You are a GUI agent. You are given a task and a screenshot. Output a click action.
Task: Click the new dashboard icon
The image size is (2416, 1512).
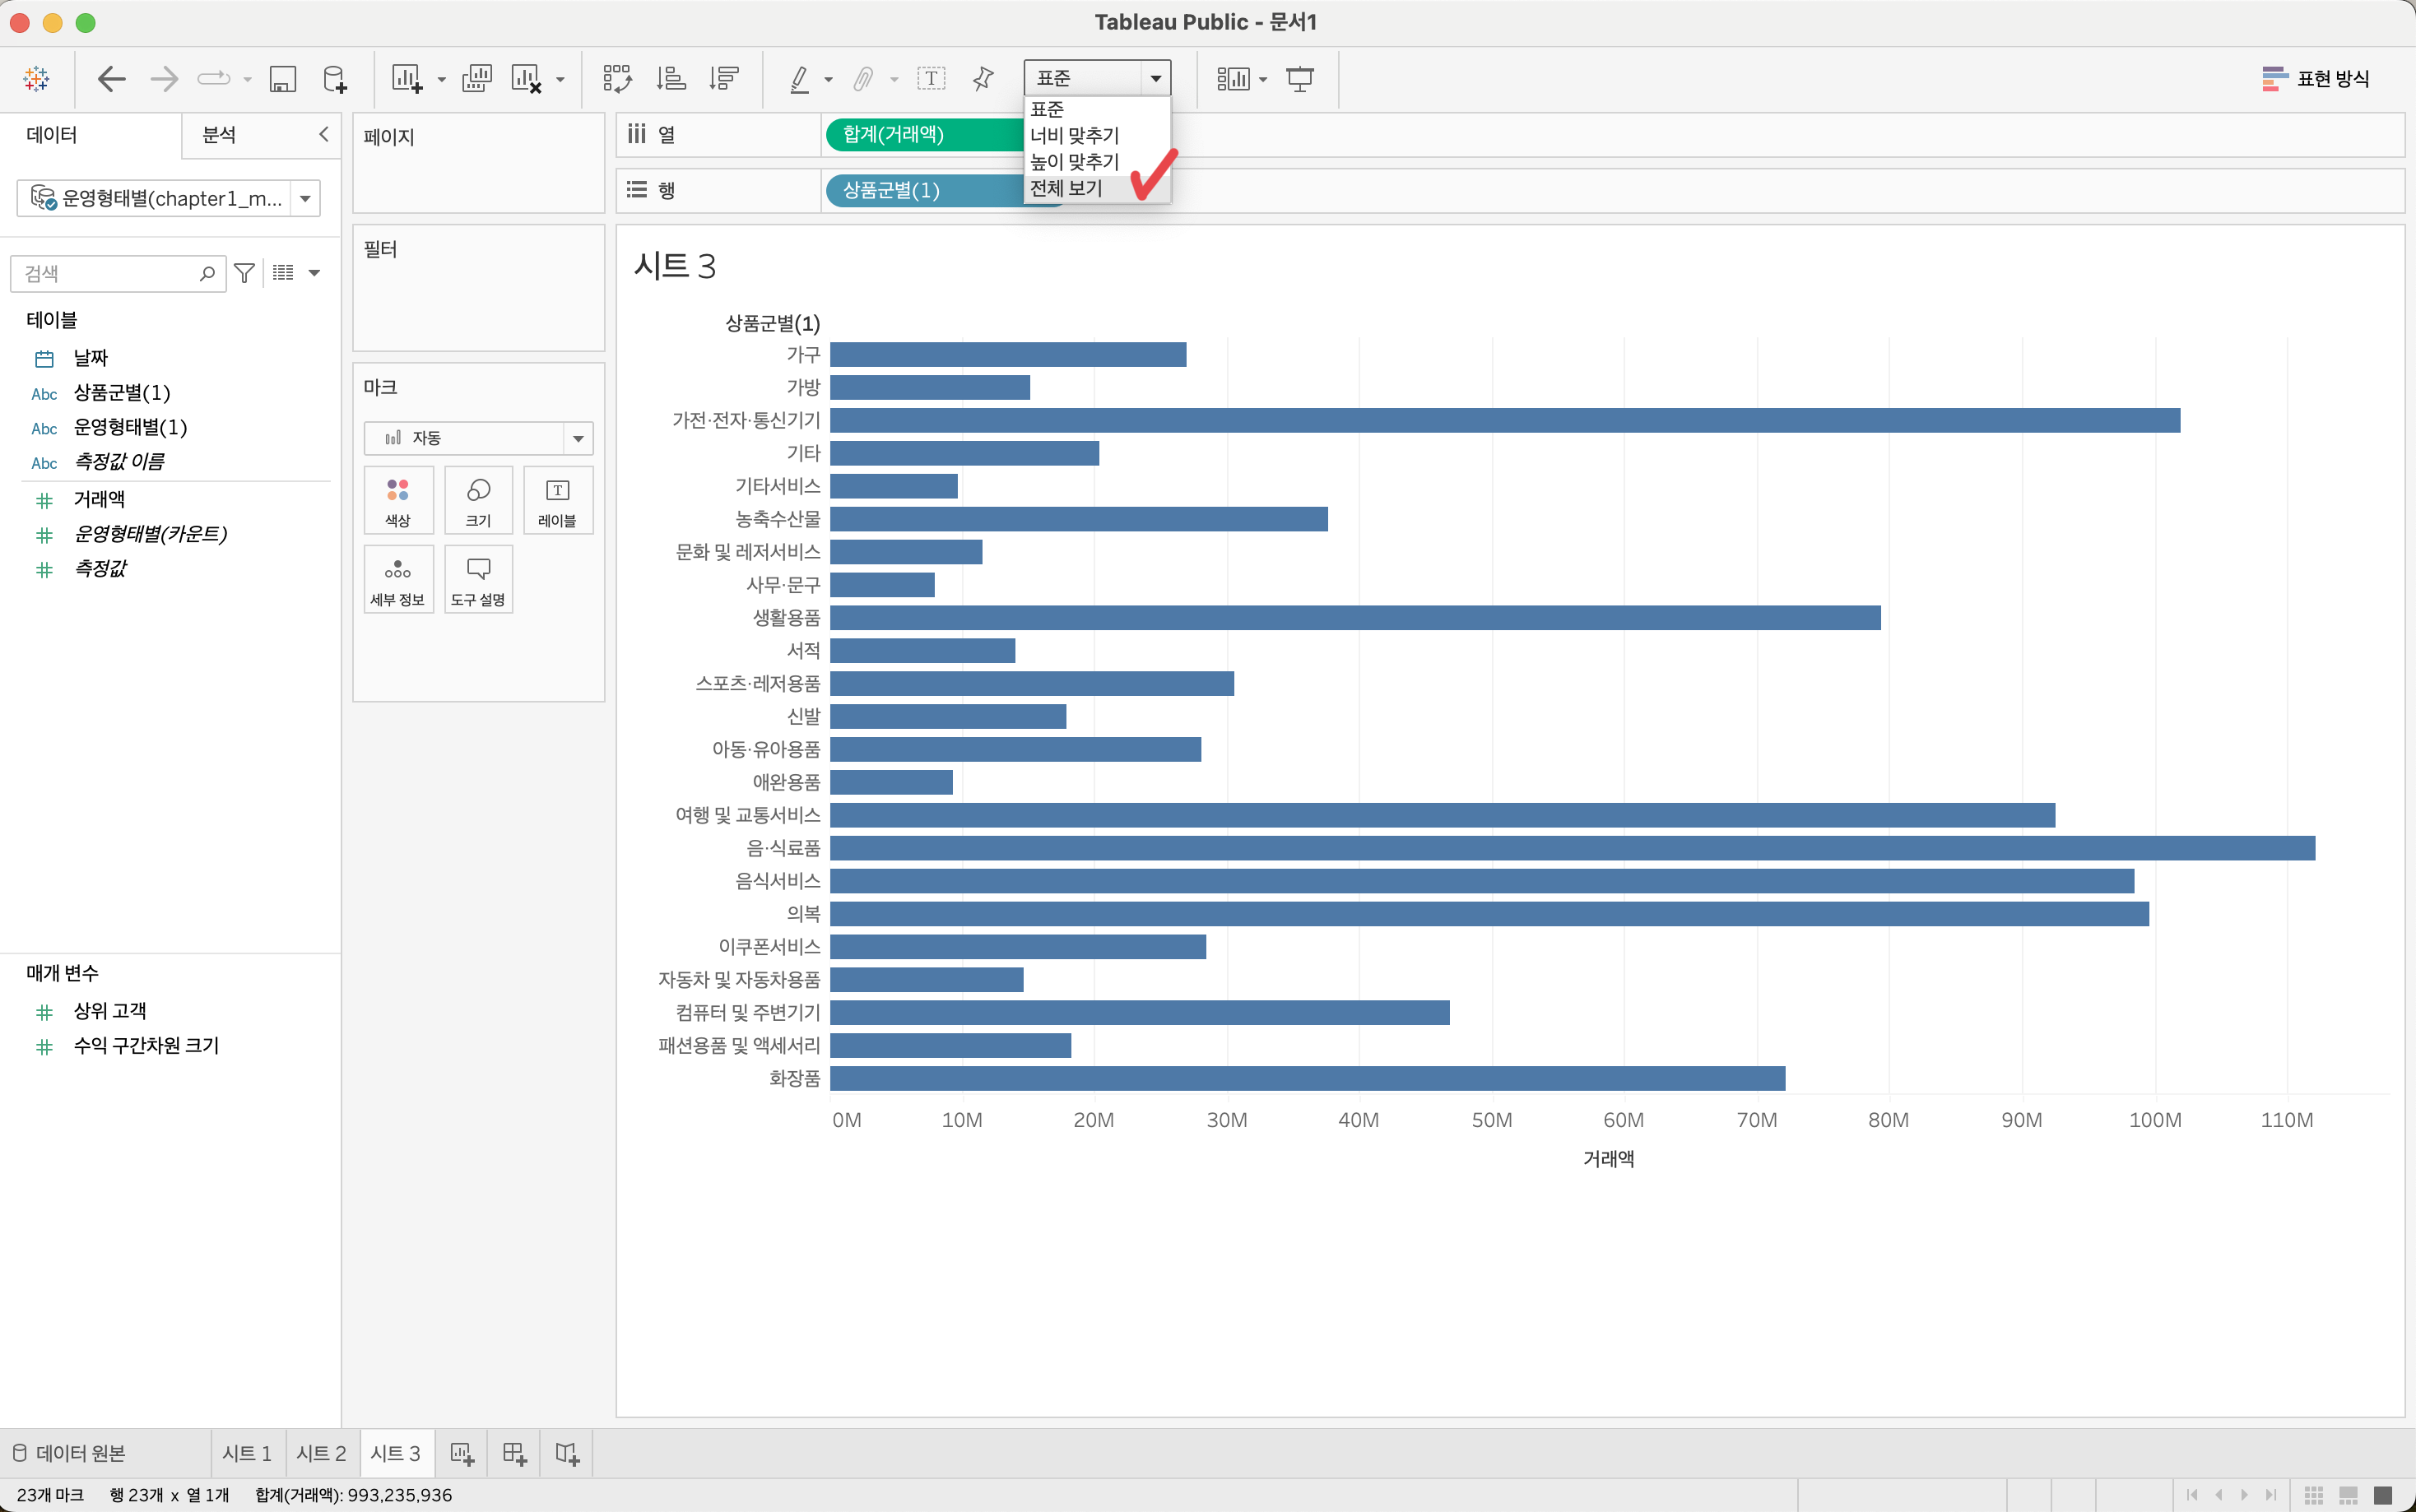pyautogui.click(x=514, y=1453)
